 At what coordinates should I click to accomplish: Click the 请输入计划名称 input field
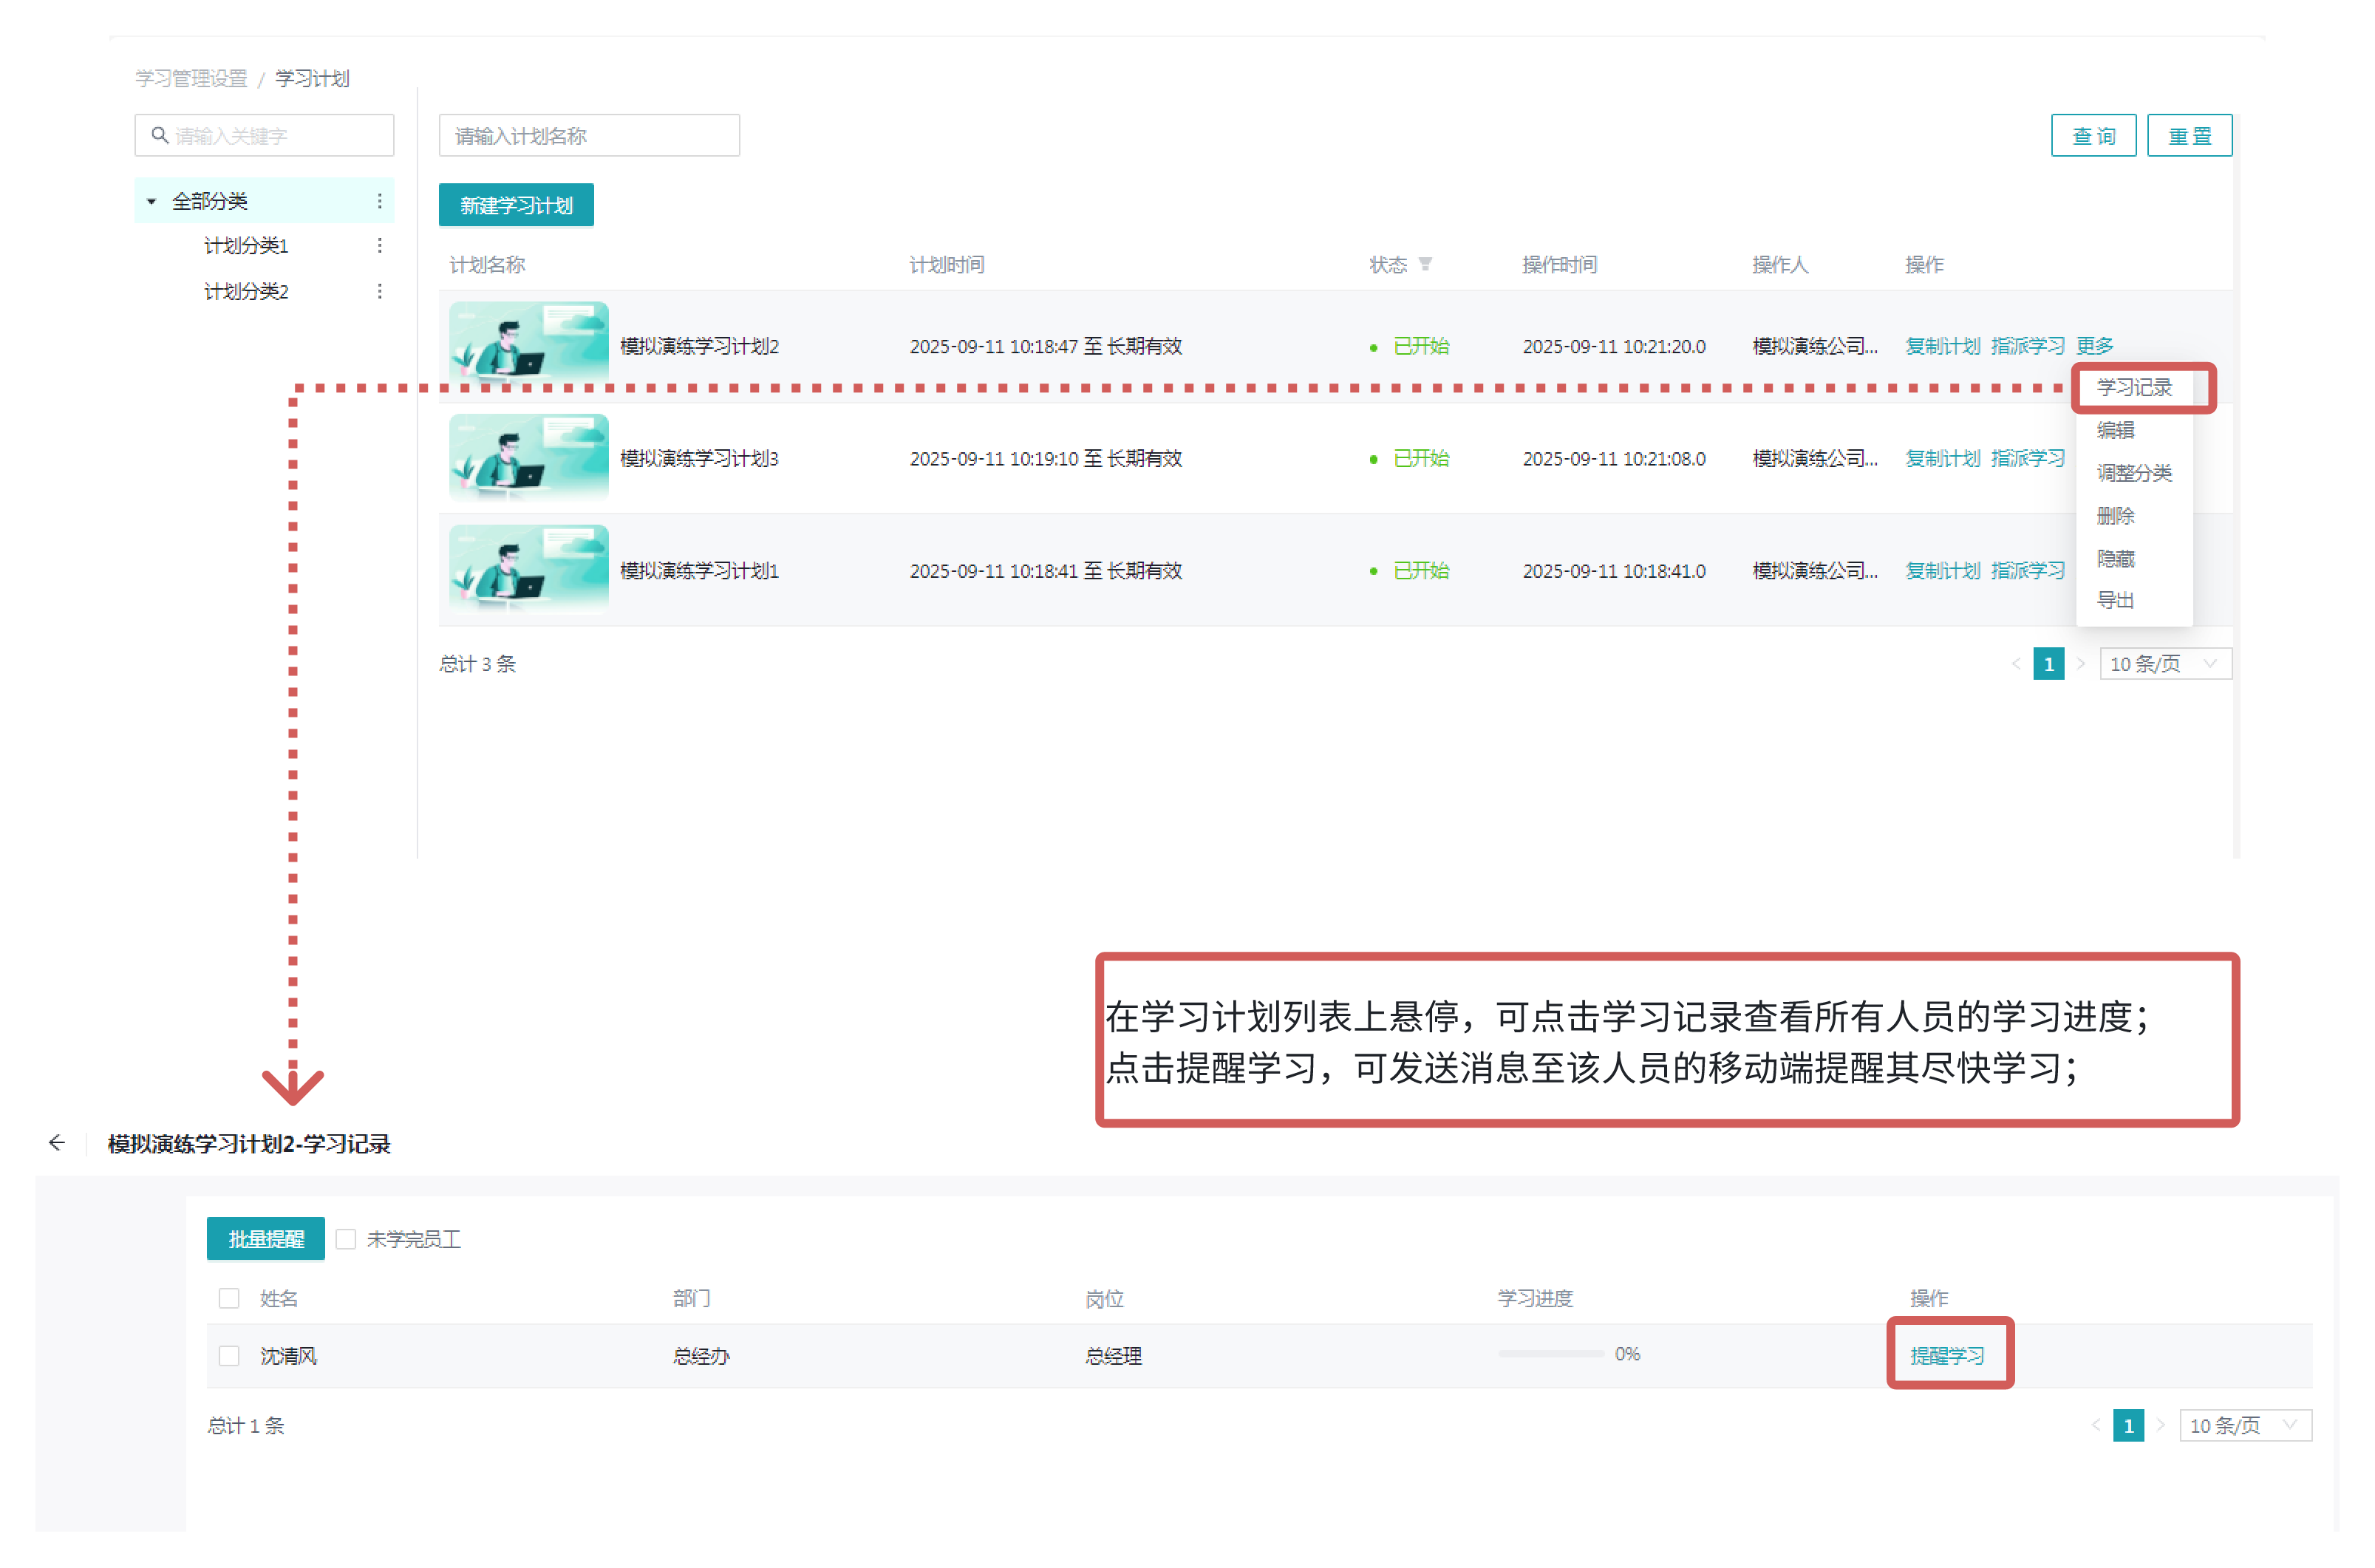point(589,136)
